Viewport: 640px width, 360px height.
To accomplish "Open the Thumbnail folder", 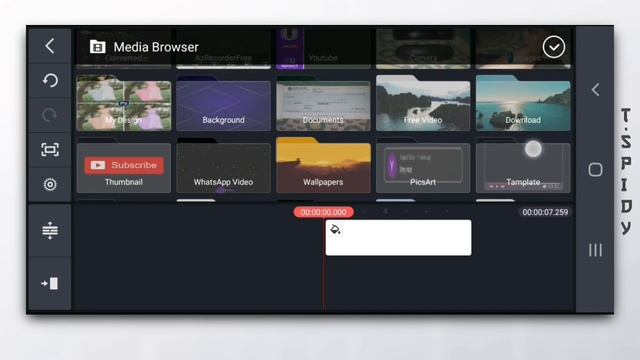I will coord(124,166).
